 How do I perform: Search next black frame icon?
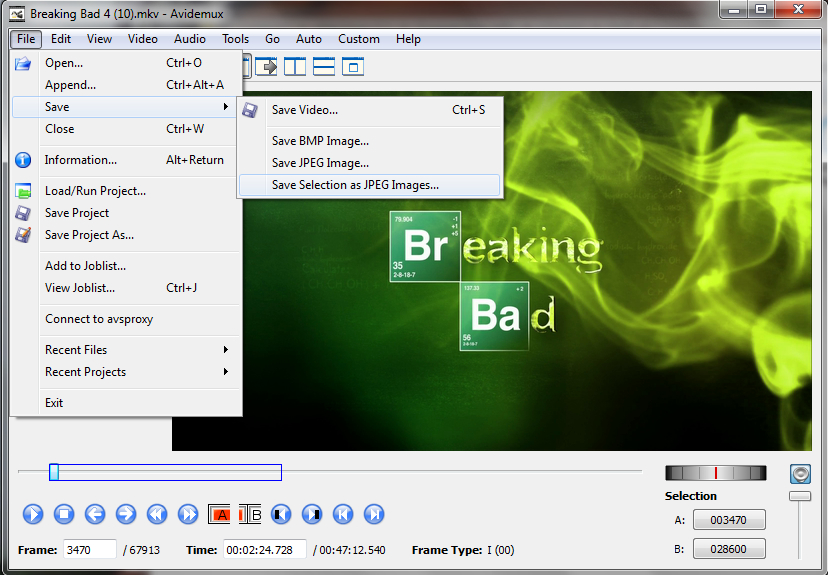click(x=312, y=514)
